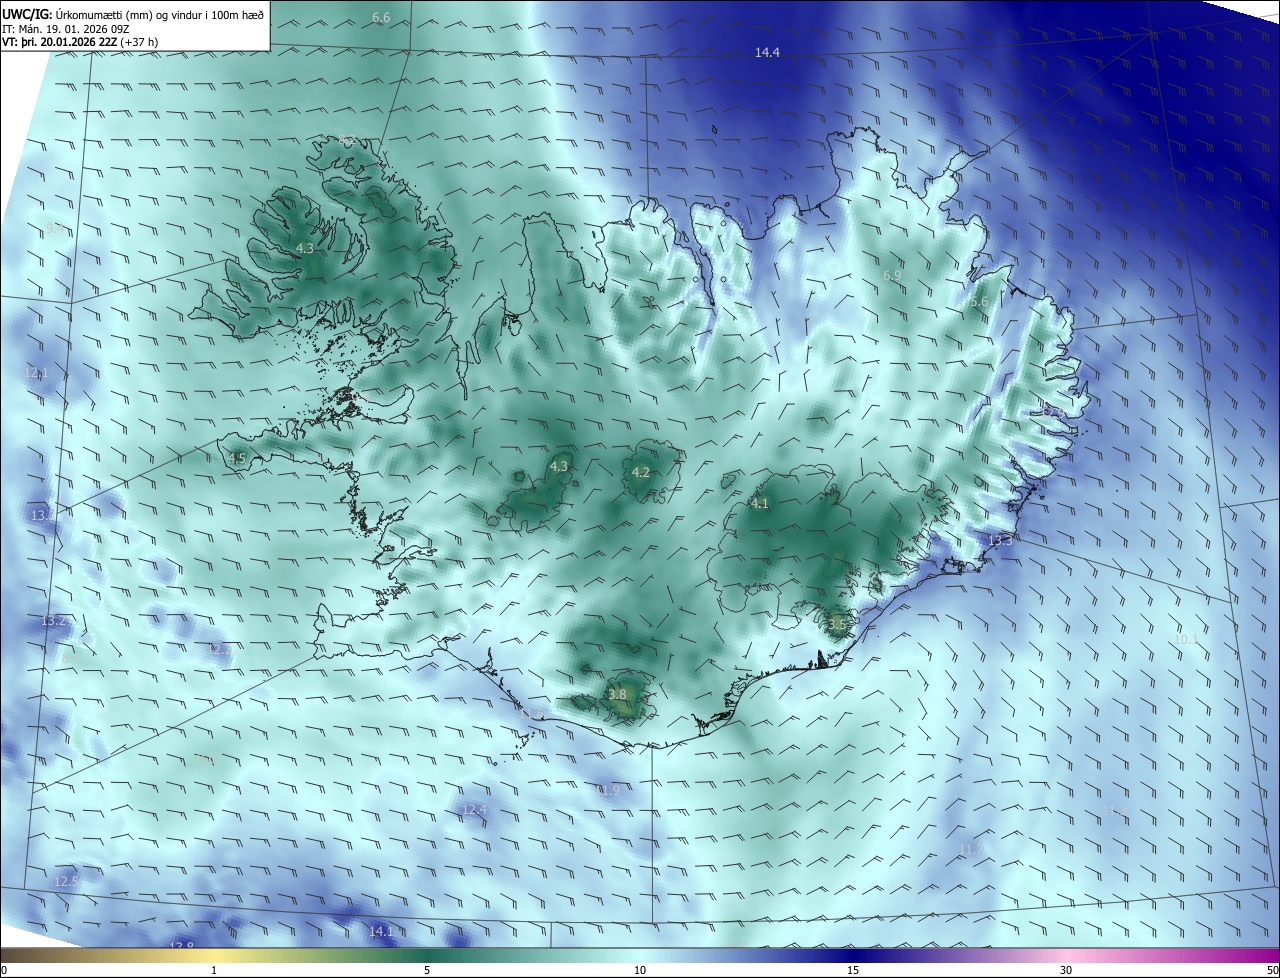This screenshot has width=1280, height=978.
Task: Click the 12.2 value in the southwest sea
Action: [x=219, y=649]
